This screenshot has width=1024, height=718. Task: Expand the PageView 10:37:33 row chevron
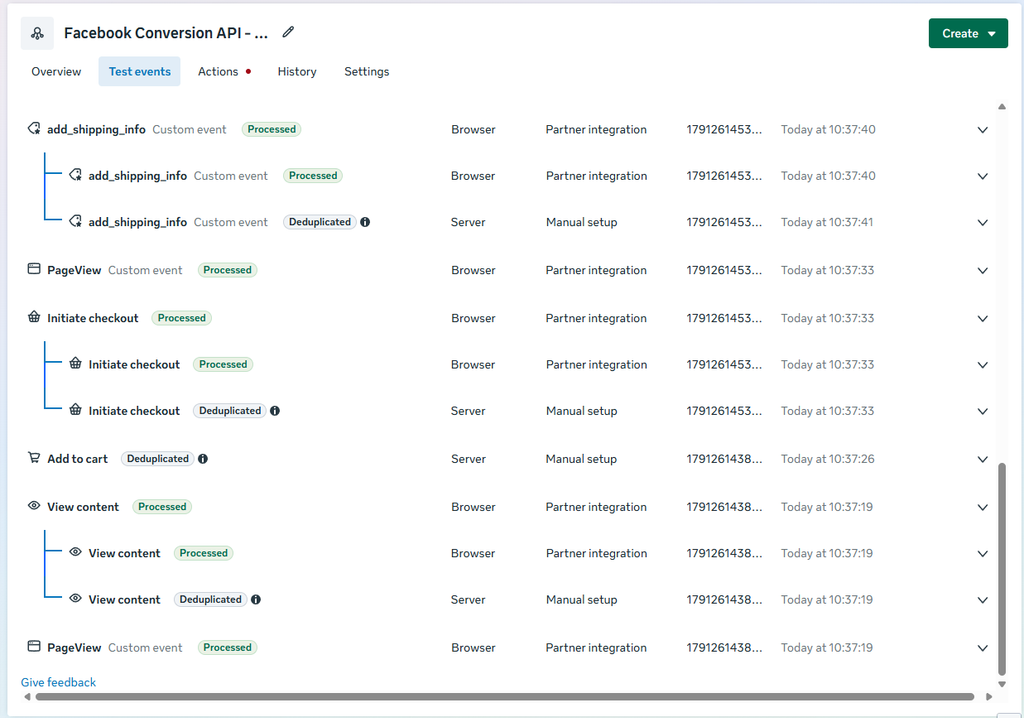pos(983,270)
